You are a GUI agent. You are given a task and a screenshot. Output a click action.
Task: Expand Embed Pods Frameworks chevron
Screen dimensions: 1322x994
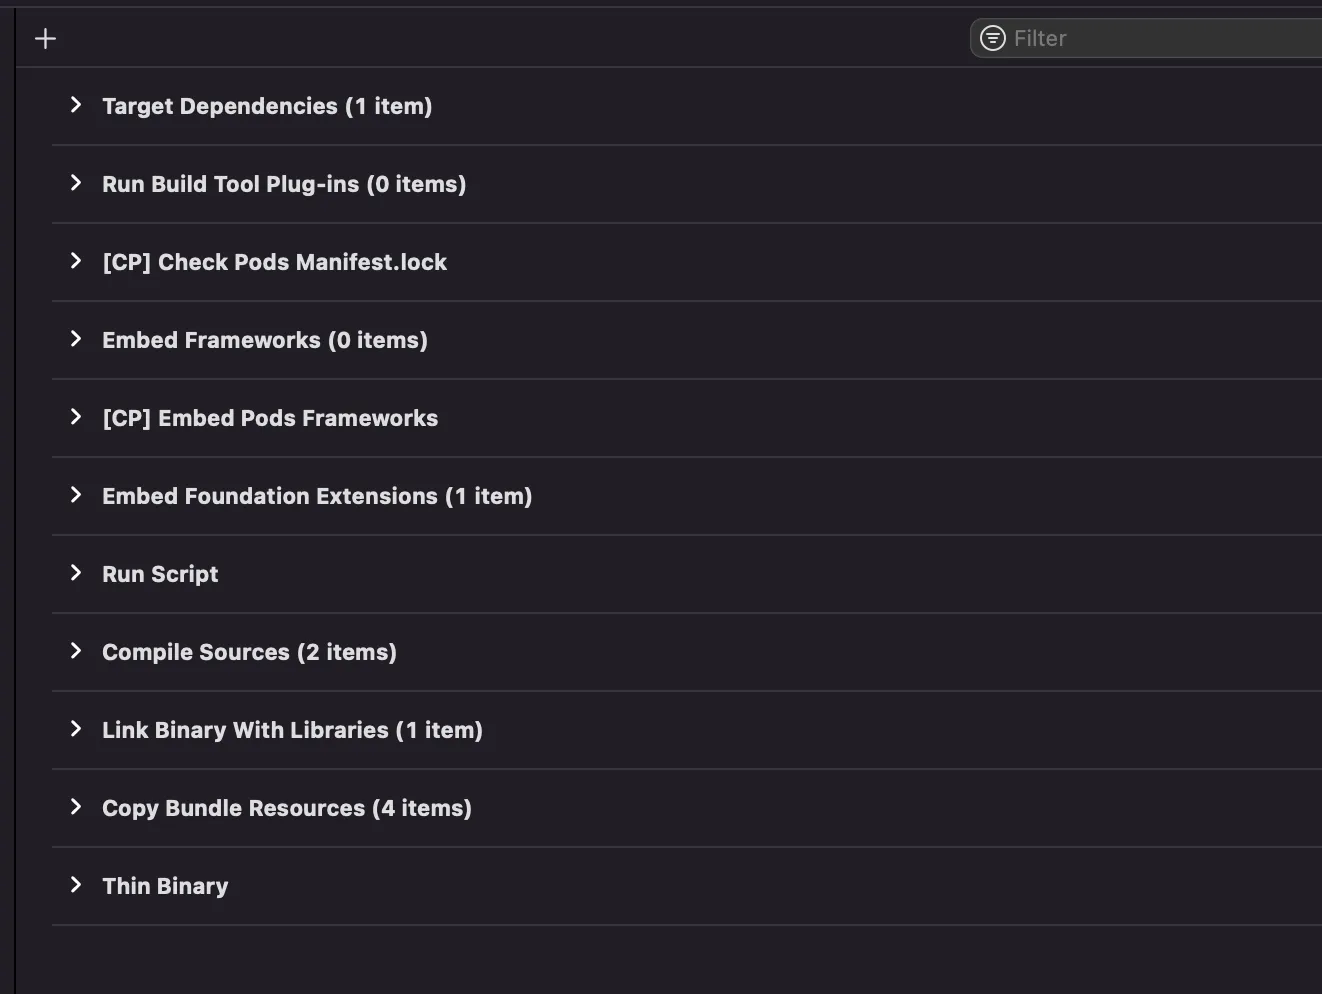point(76,417)
